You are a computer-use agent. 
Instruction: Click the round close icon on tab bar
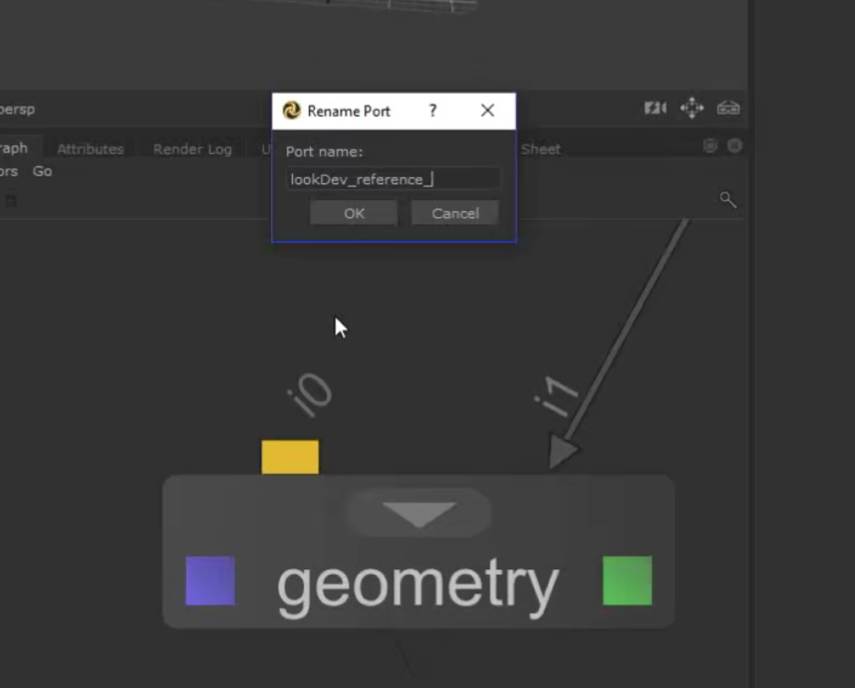click(734, 146)
